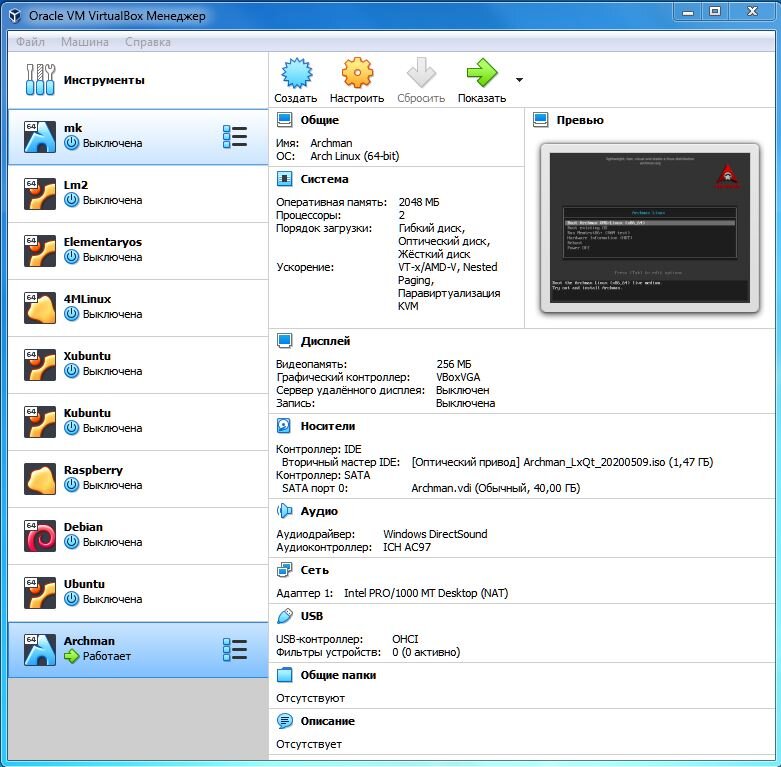Click the Вторичный мастер IDE label
The image size is (781, 767).
pyautogui.click(x=341, y=462)
